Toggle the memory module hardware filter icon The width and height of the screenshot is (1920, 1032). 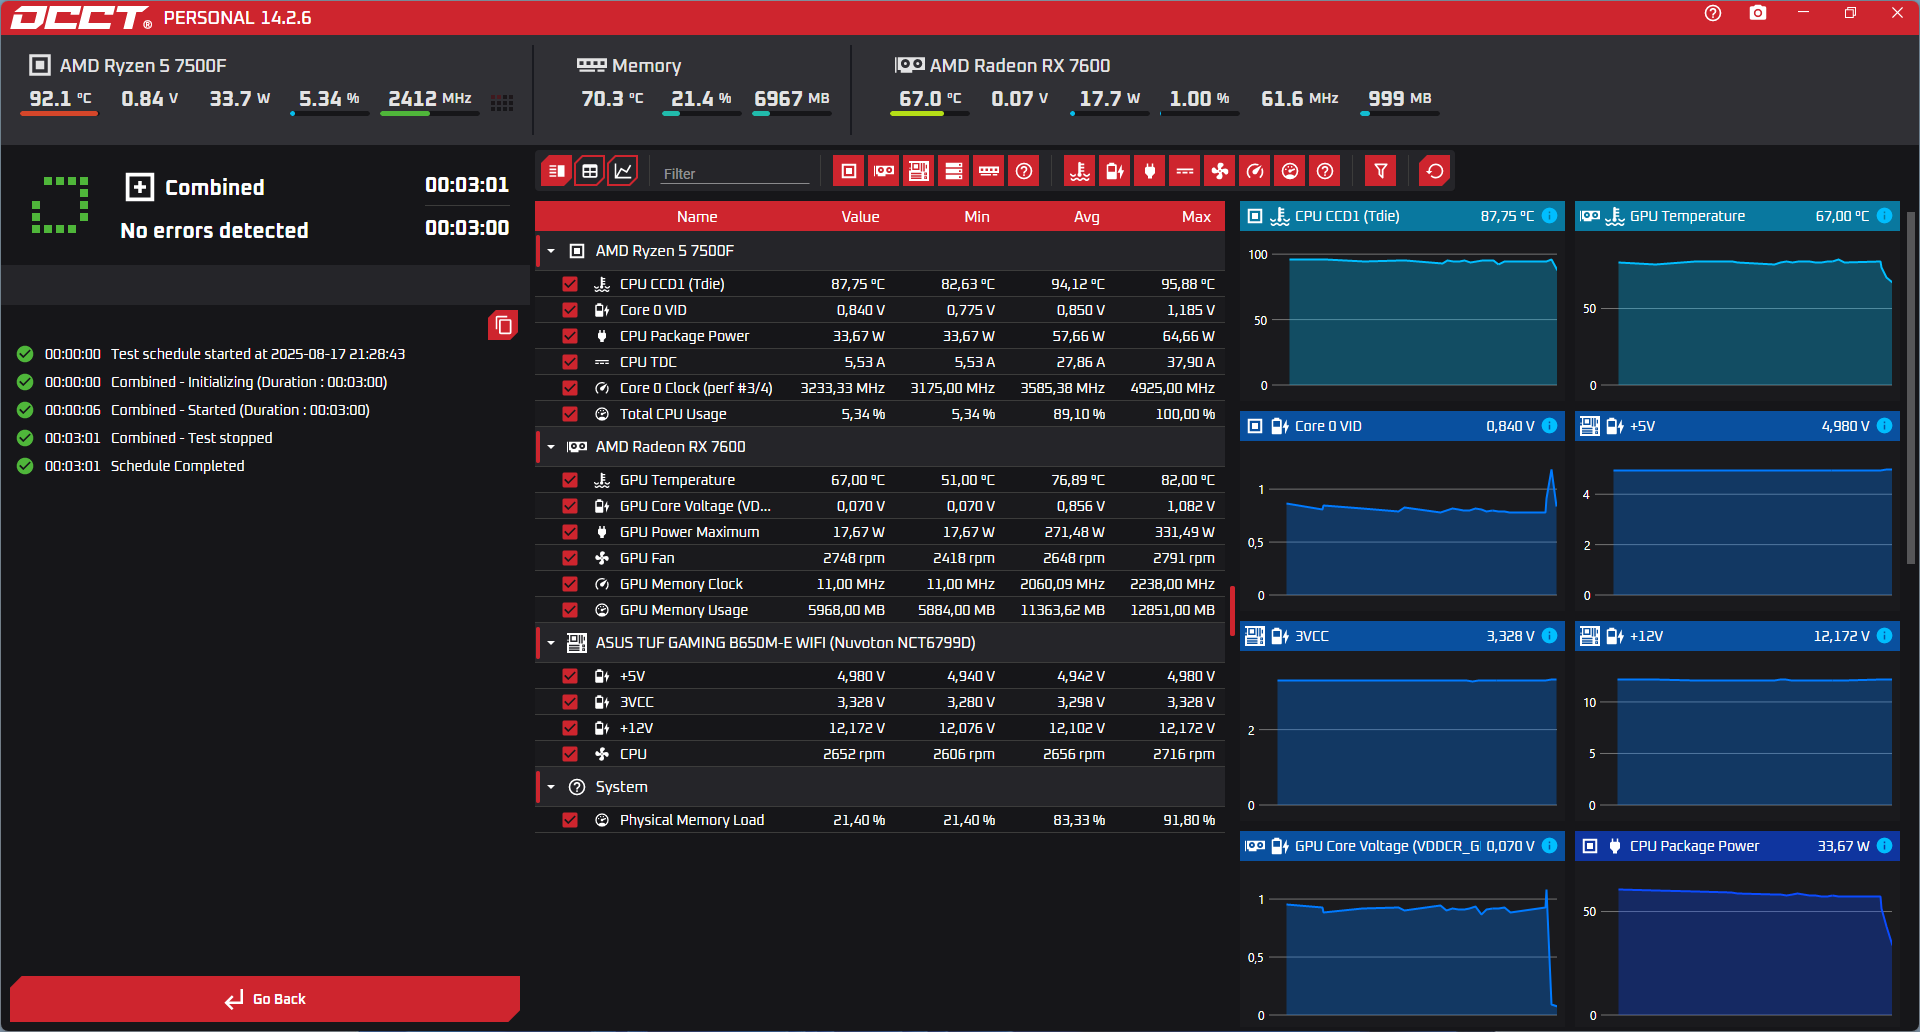click(x=989, y=171)
